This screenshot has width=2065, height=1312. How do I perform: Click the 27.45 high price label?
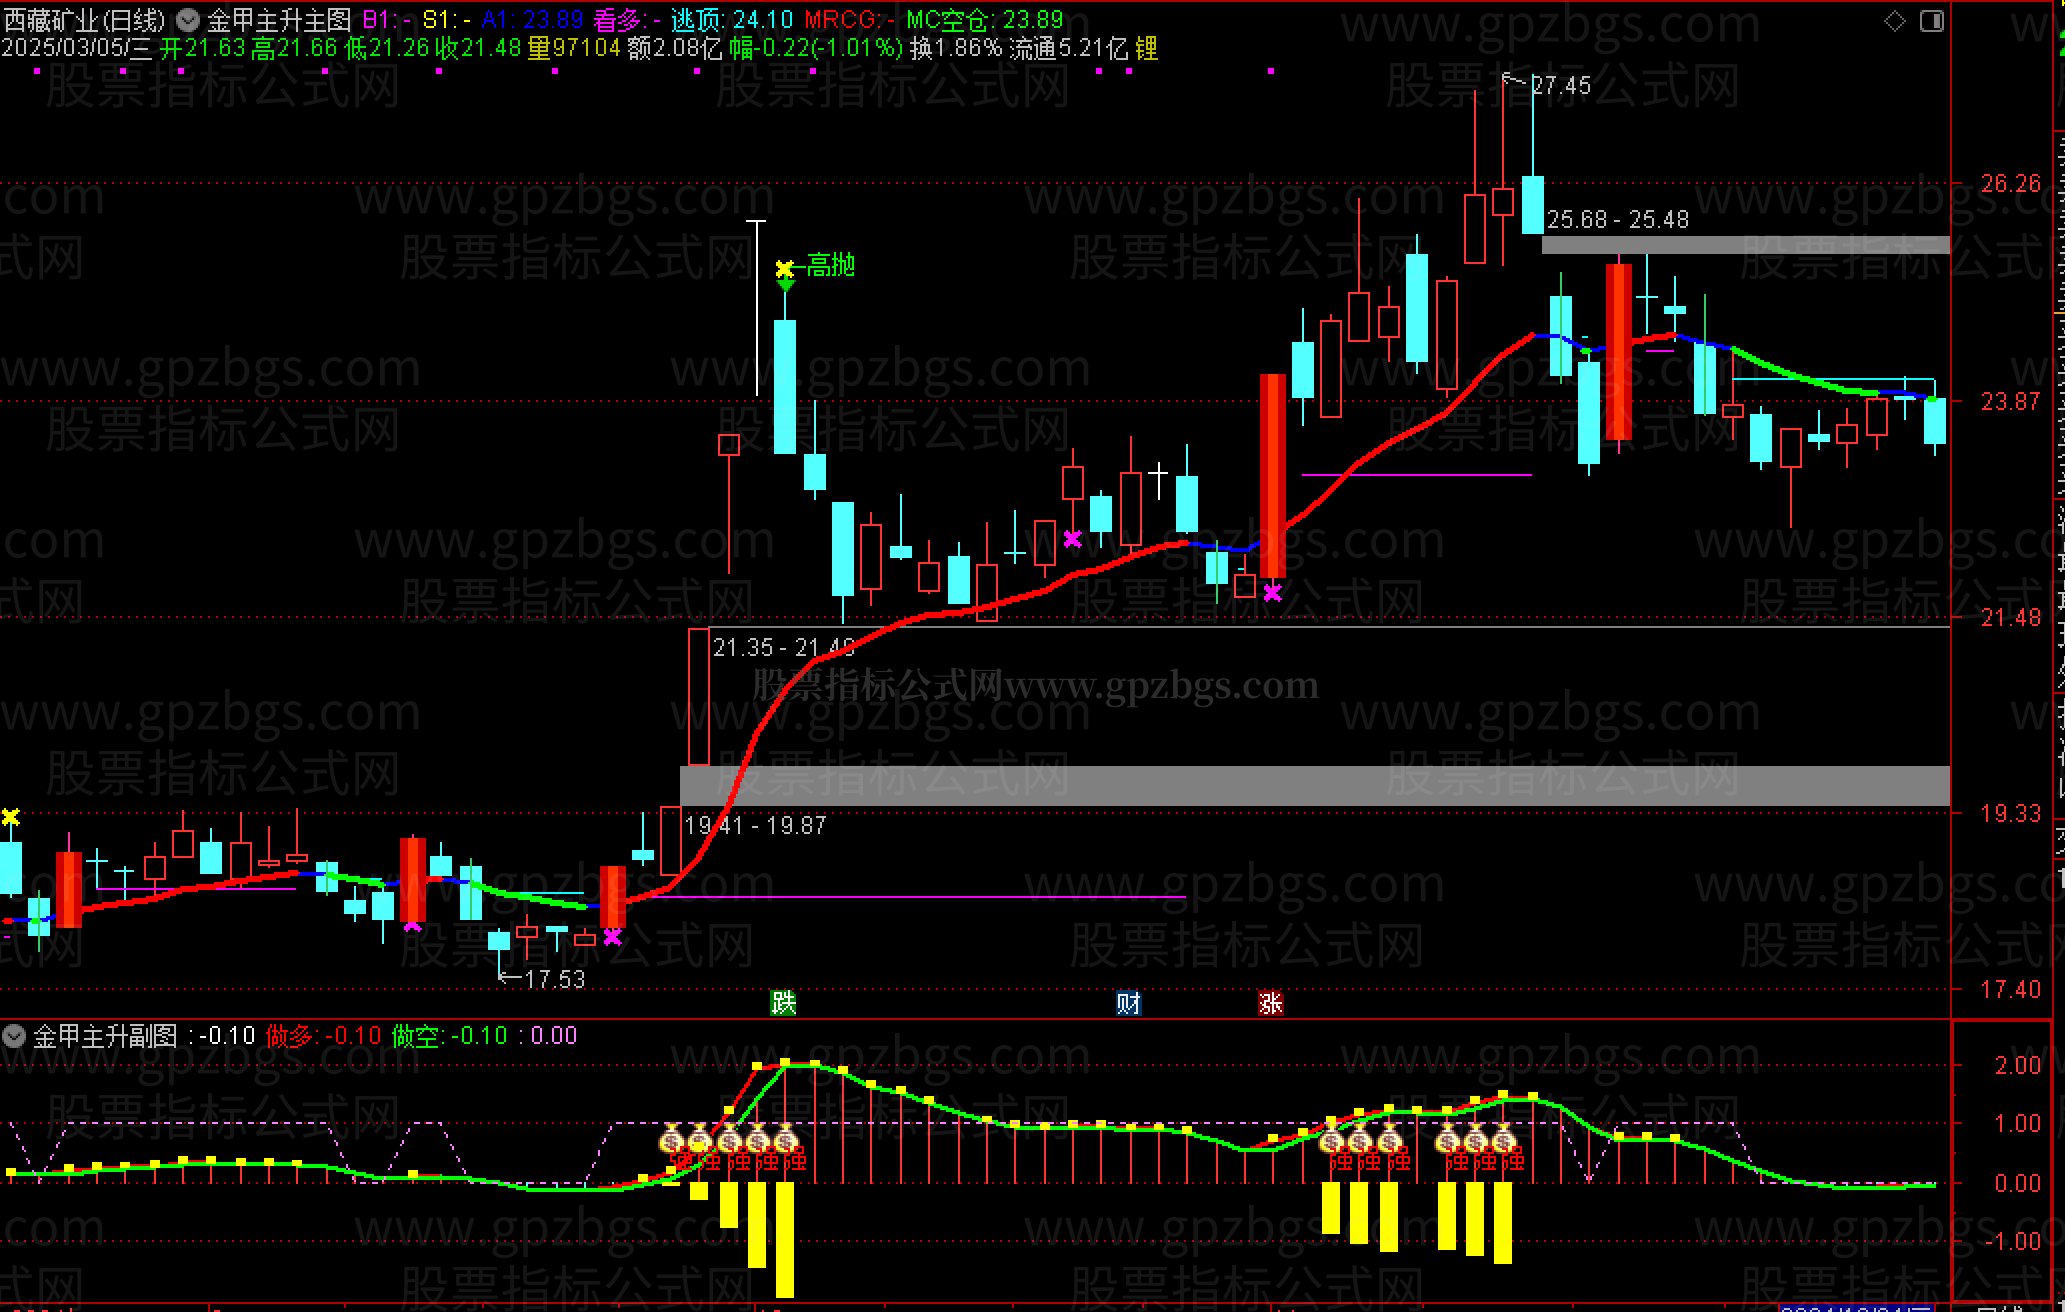pyautogui.click(x=1560, y=86)
